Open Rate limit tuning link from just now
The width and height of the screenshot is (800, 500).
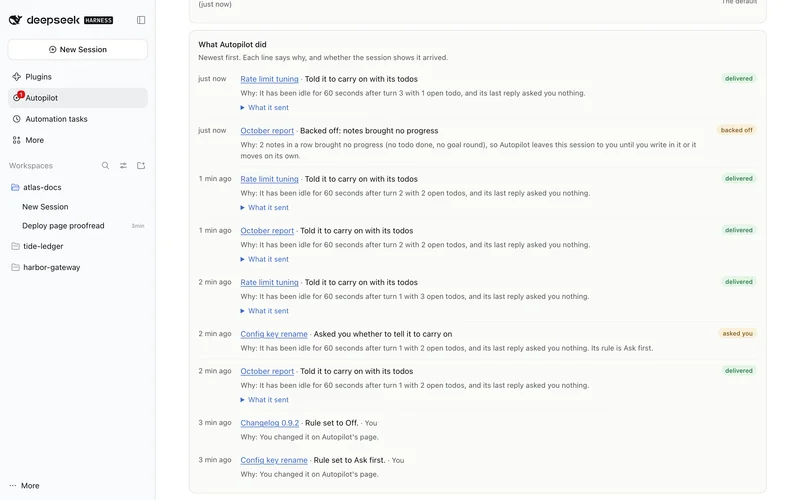pyautogui.click(x=269, y=79)
